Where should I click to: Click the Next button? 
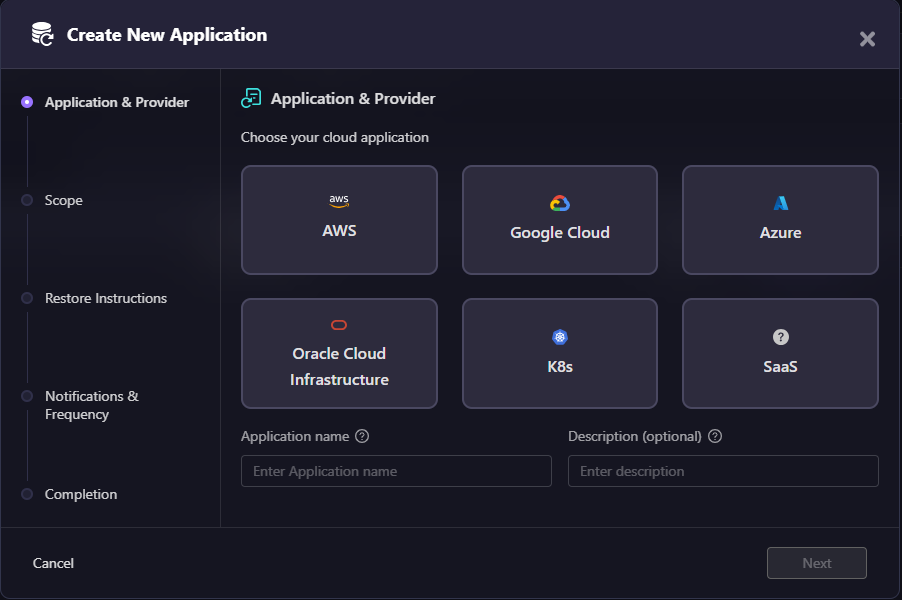pyautogui.click(x=816, y=563)
